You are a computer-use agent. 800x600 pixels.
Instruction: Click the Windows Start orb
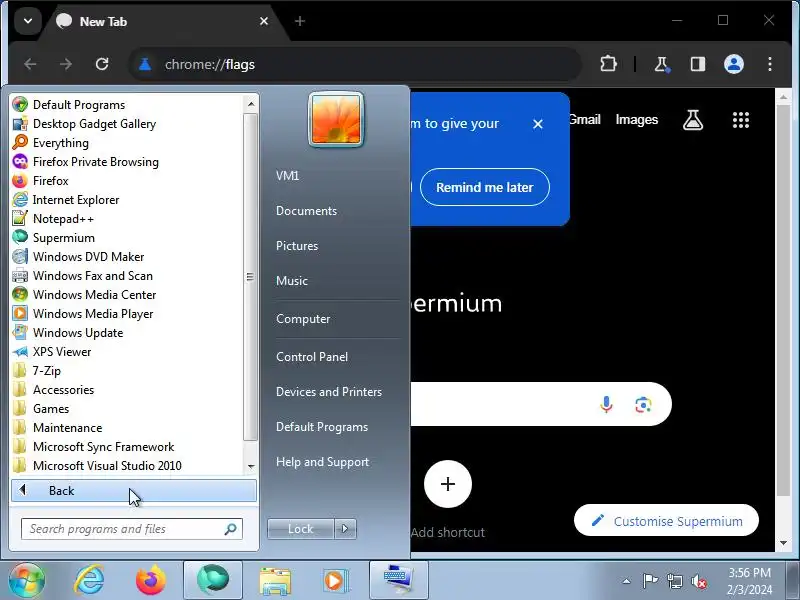pyautogui.click(x=27, y=581)
